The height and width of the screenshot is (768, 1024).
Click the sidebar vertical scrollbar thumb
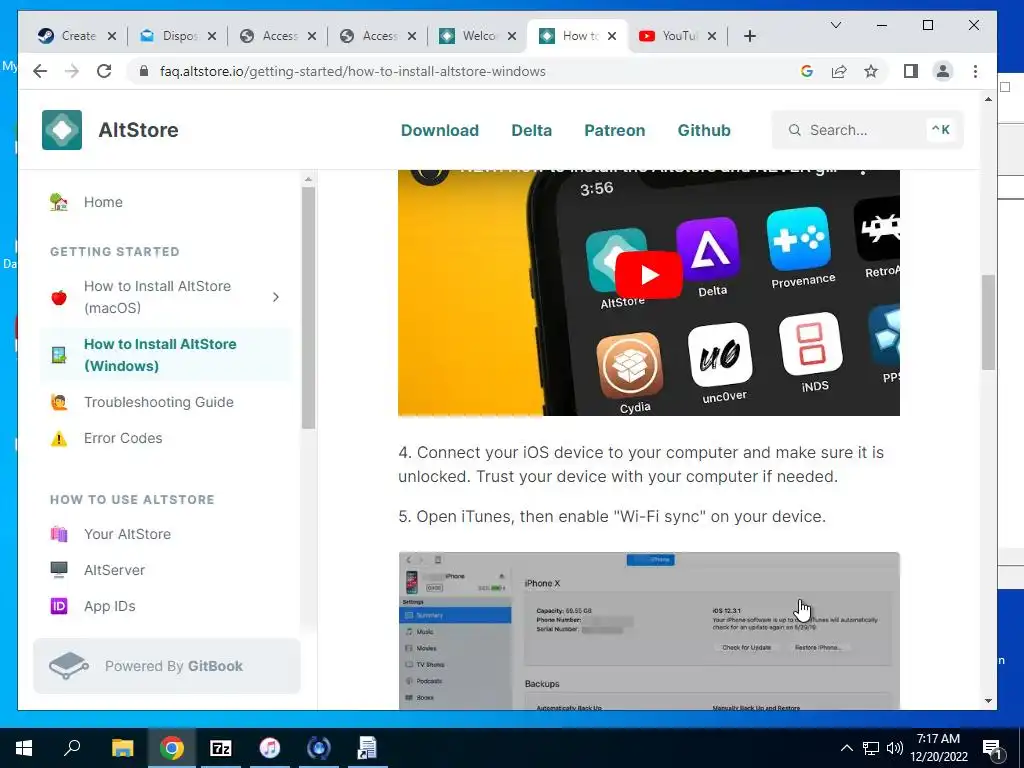click(x=308, y=308)
